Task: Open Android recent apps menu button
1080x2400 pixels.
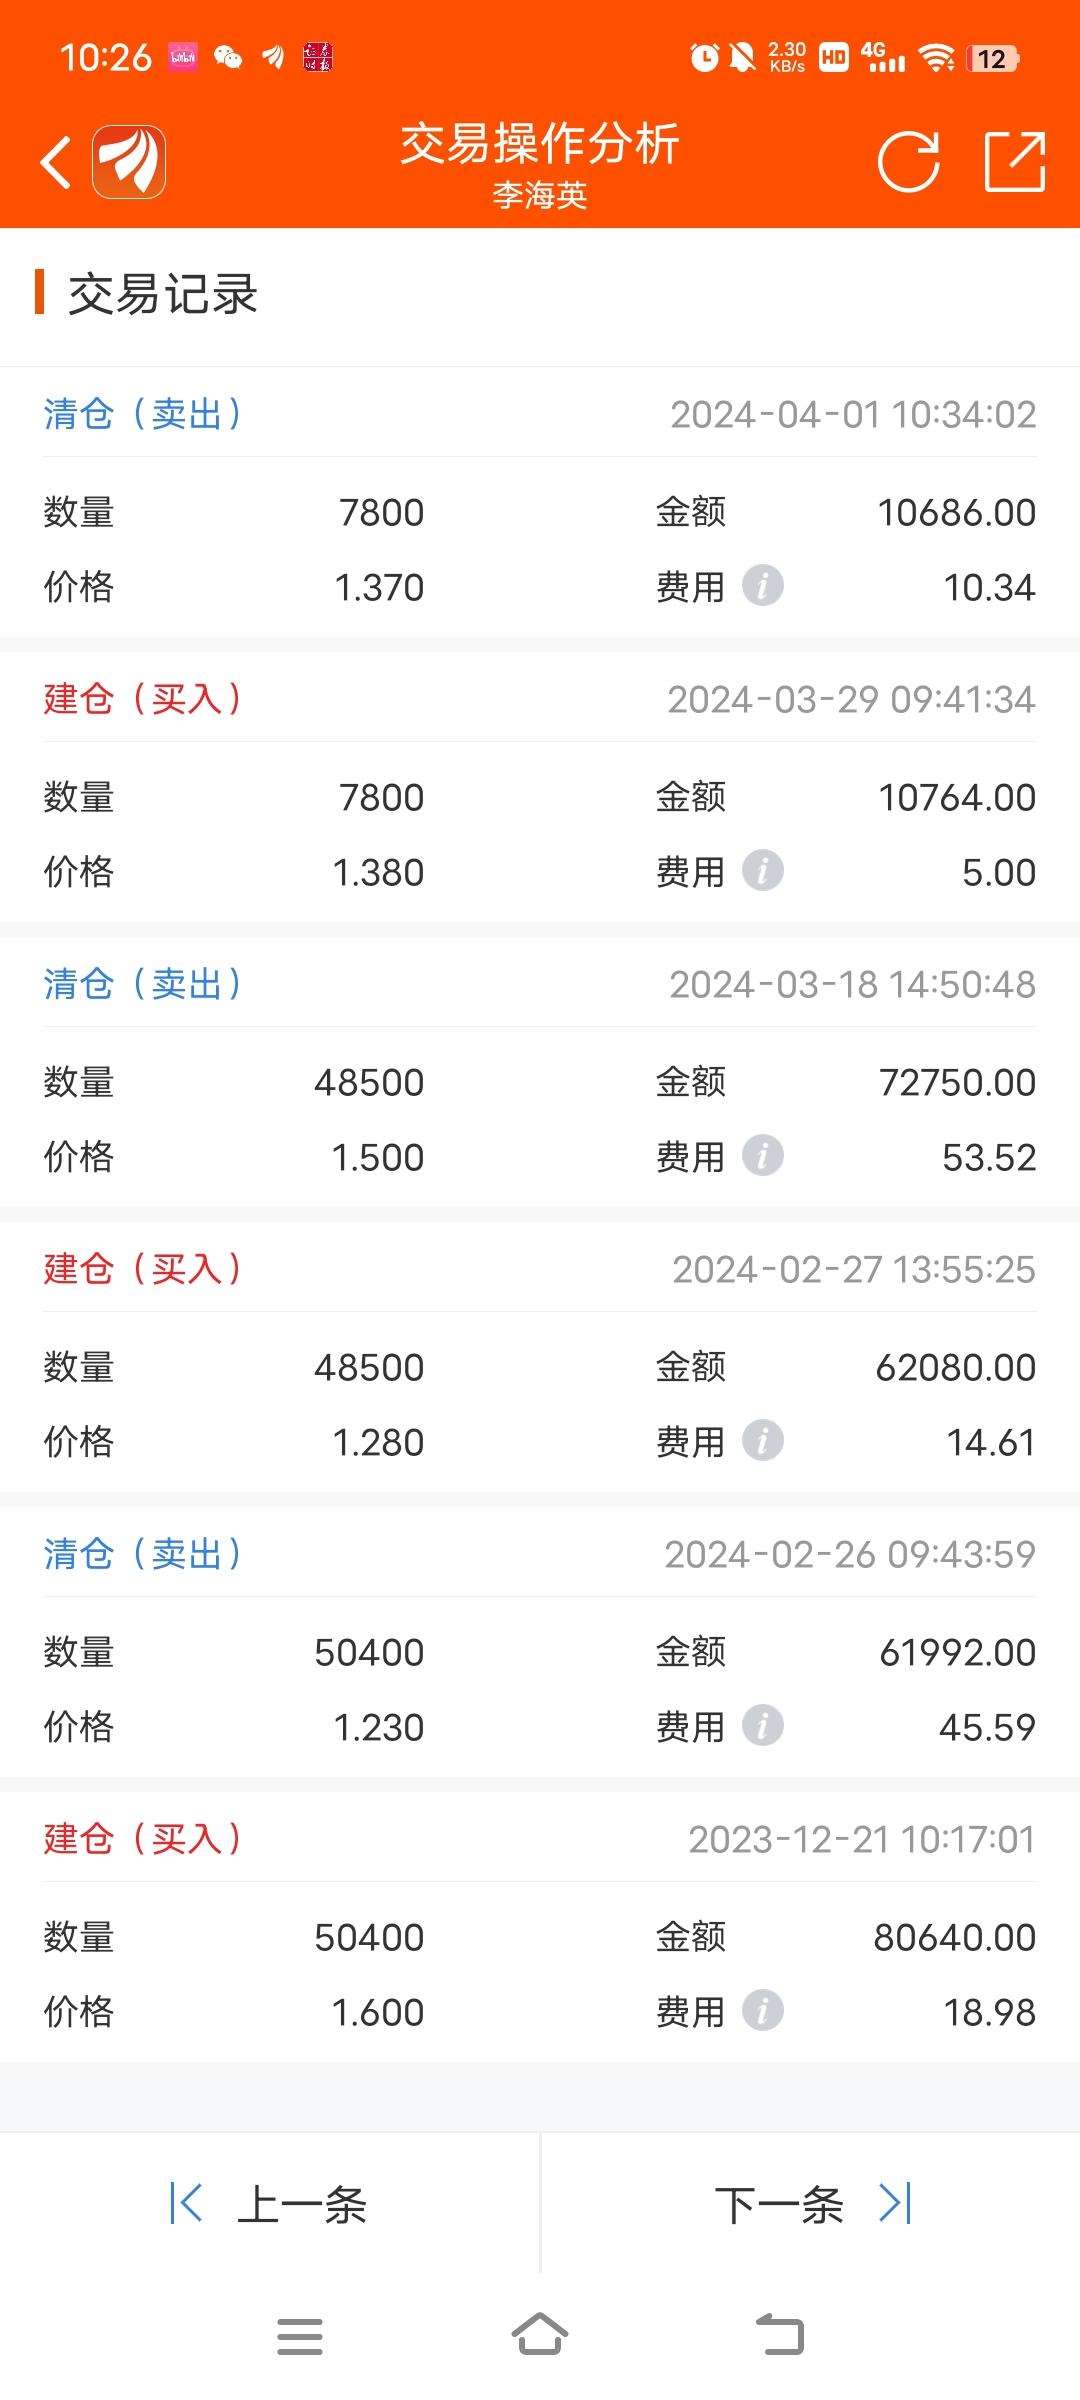Action: (x=300, y=2337)
